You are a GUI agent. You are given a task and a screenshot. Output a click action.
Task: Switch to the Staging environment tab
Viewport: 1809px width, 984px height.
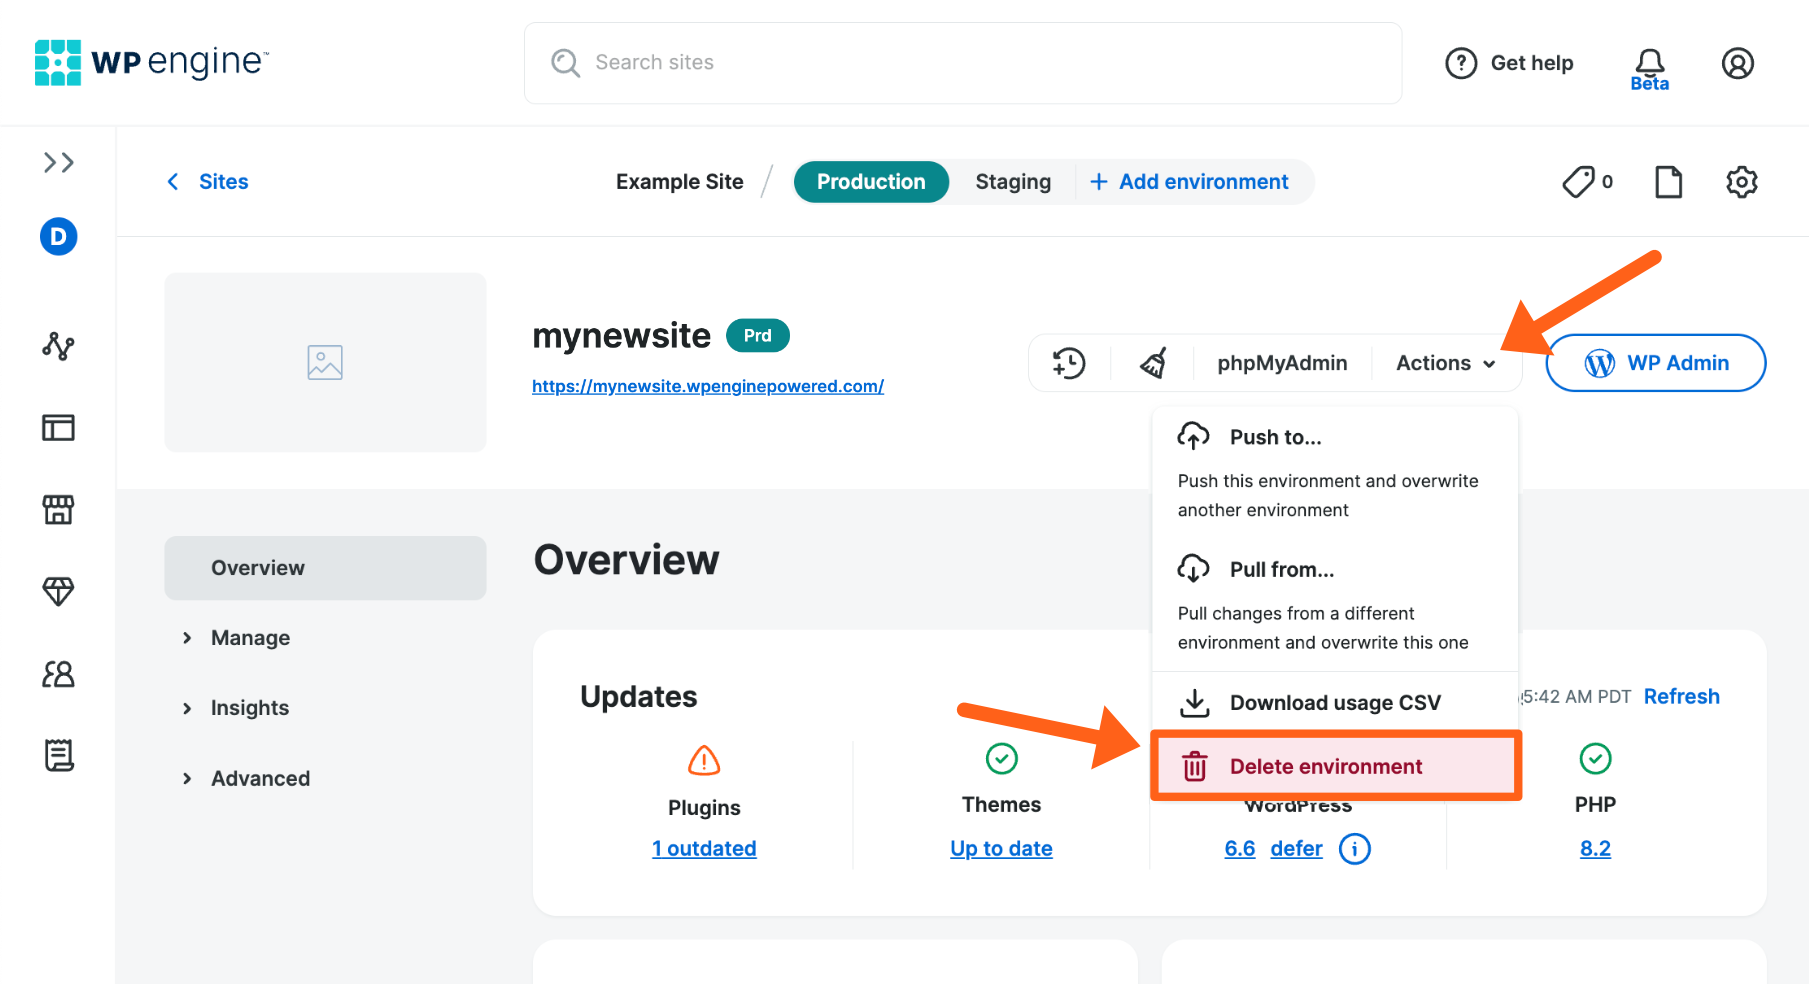pyautogui.click(x=1012, y=181)
